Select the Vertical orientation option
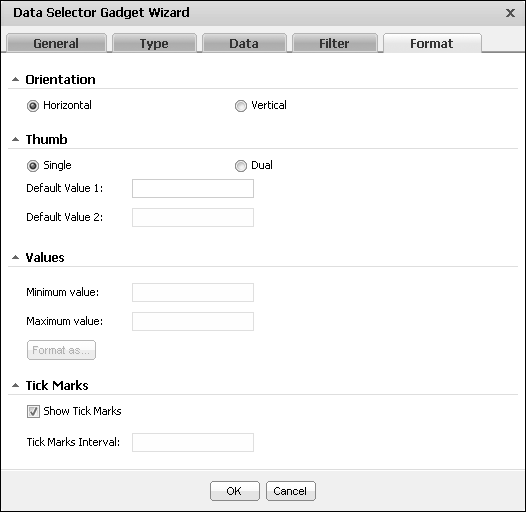The image size is (526, 512). click(x=241, y=106)
